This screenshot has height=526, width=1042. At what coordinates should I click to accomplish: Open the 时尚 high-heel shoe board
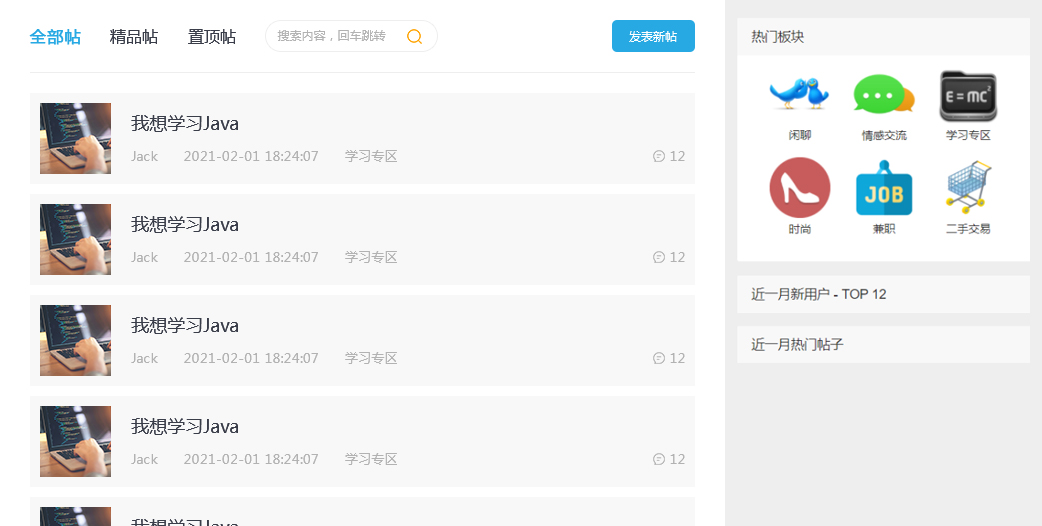tap(799, 187)
